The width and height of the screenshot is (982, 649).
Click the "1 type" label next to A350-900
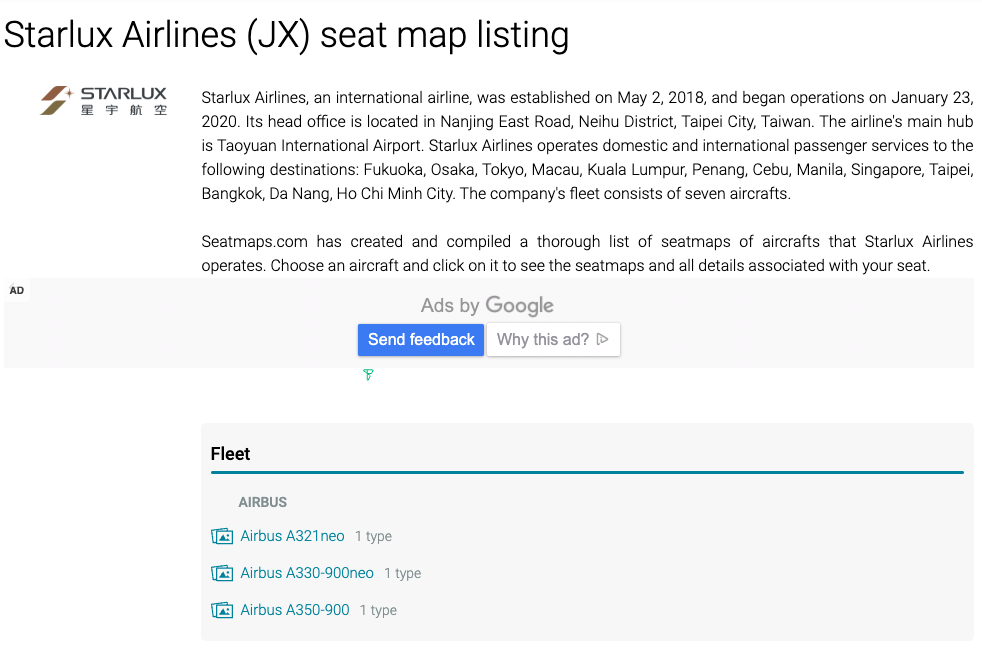378,611
